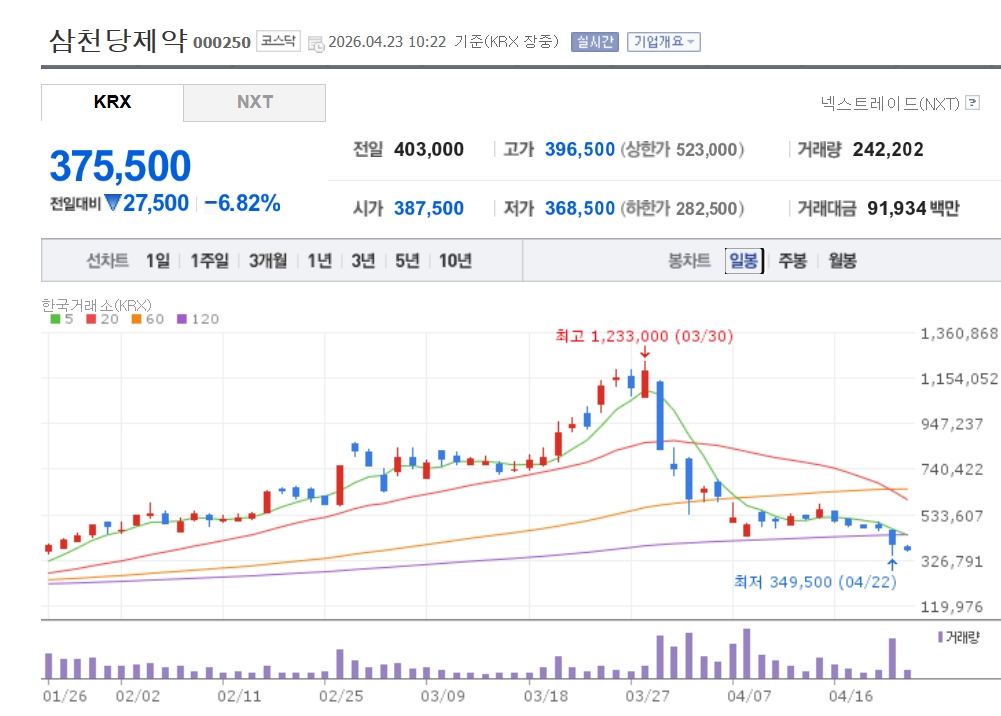Click the opening price value 387,500

[x=428, y=208]
